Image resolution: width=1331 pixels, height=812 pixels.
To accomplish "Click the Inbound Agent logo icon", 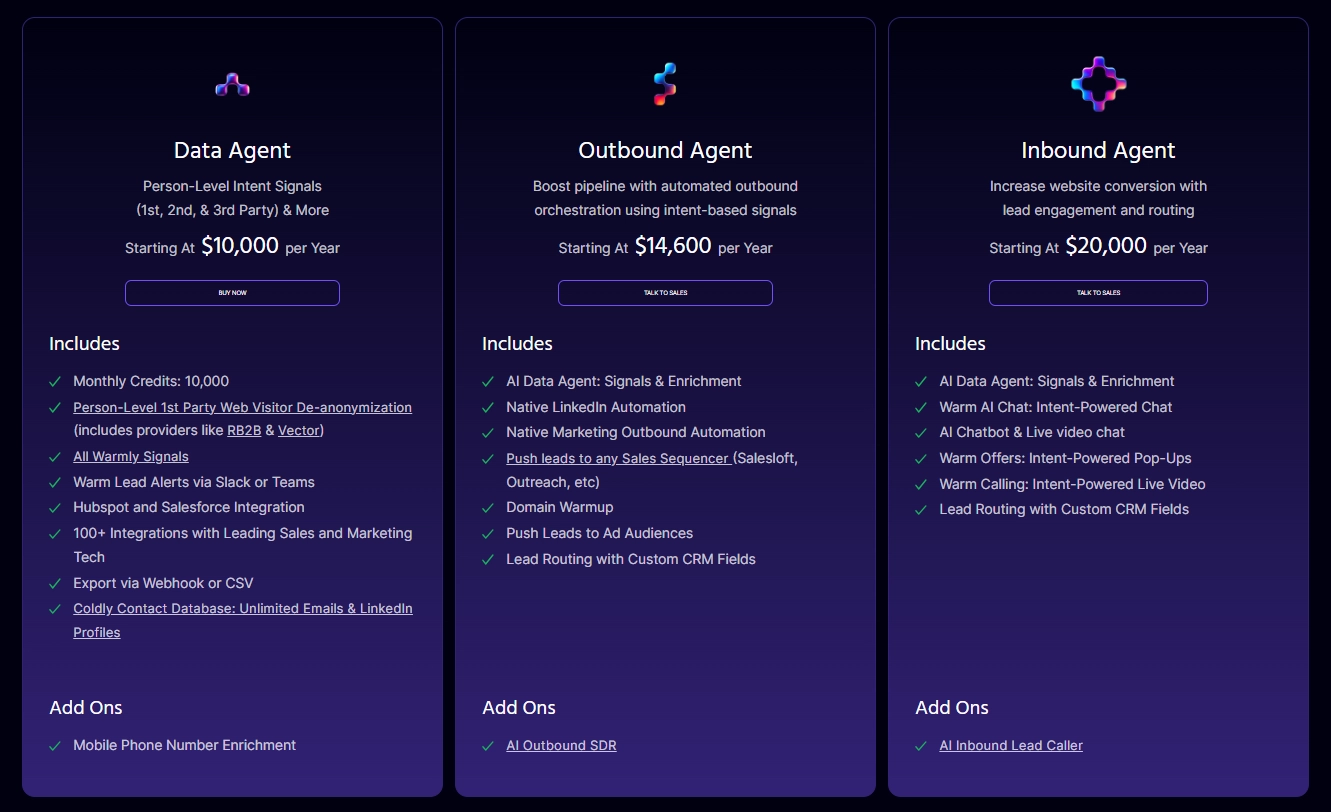I will pyautogui.click(x=1098, y=84).
